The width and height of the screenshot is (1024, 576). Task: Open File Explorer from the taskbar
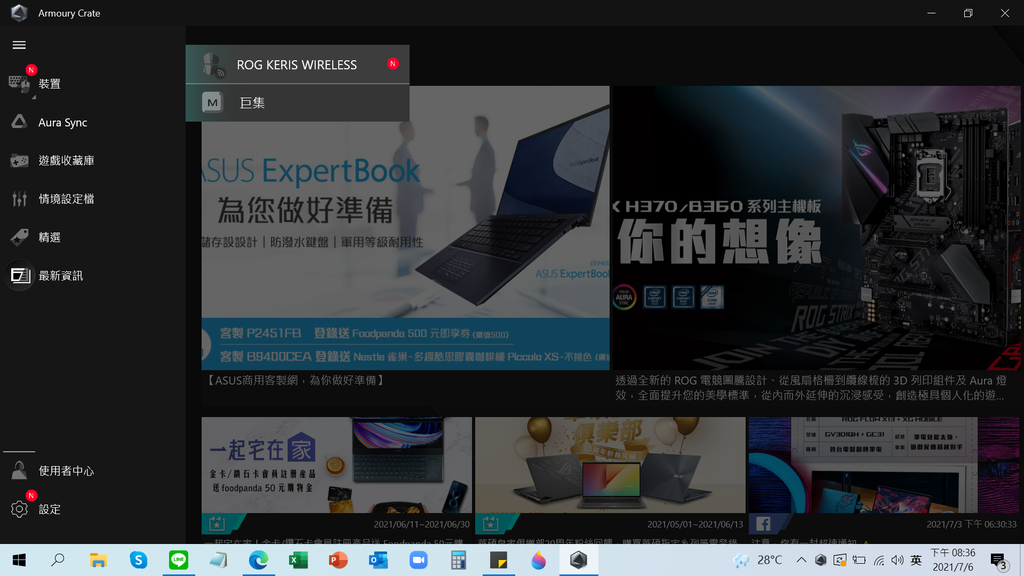(x=98, y=560)
